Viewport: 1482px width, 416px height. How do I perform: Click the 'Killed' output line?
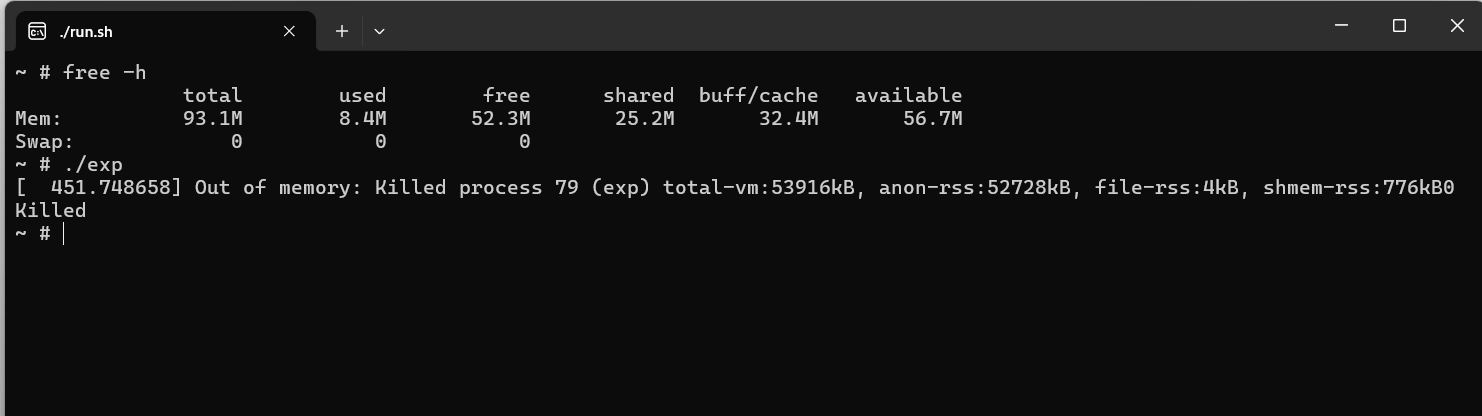[50, 210]
